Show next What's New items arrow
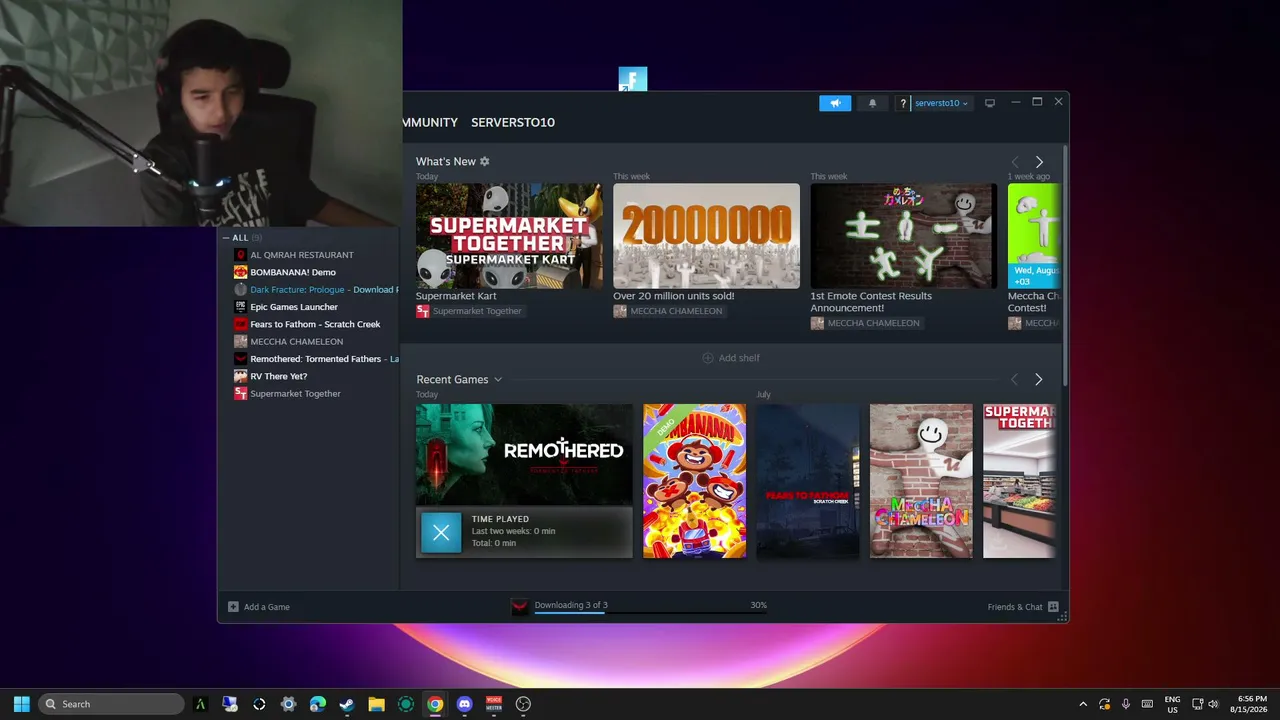 coord(1039,162)
